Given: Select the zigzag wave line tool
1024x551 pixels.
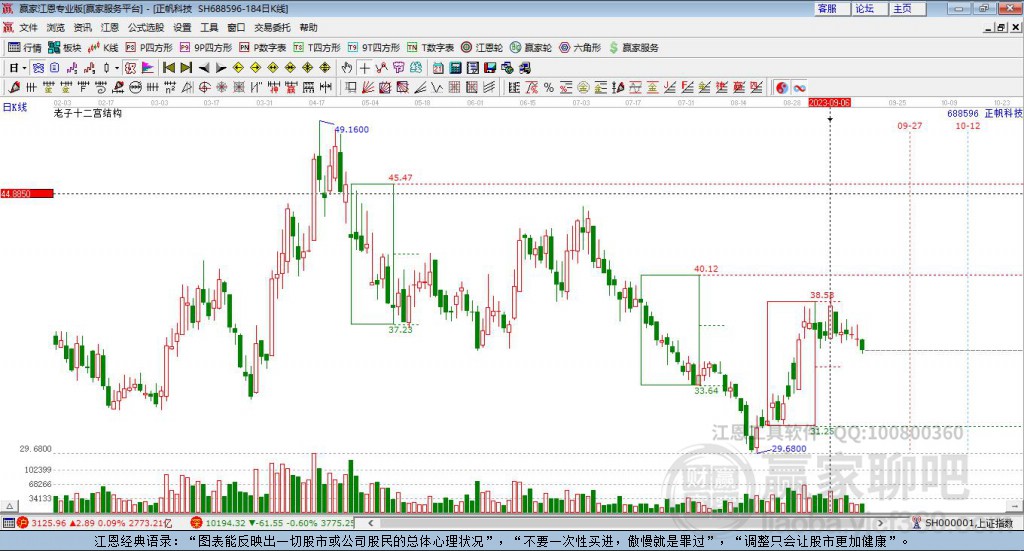Looking at the screenshot, I should [436, 87].
